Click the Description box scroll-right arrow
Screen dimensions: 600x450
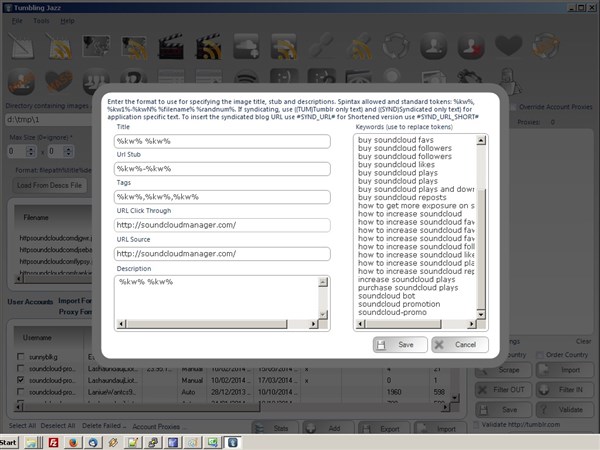coord(313,324)
